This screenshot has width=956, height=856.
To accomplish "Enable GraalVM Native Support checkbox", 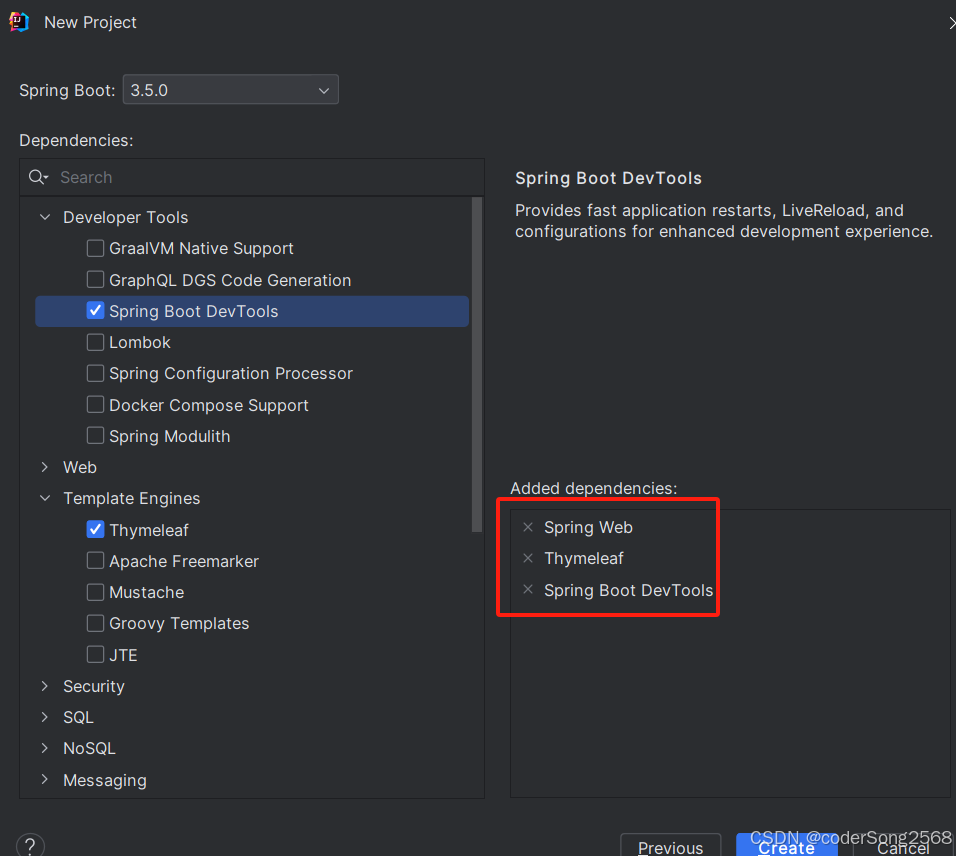I will pos(95,248).
